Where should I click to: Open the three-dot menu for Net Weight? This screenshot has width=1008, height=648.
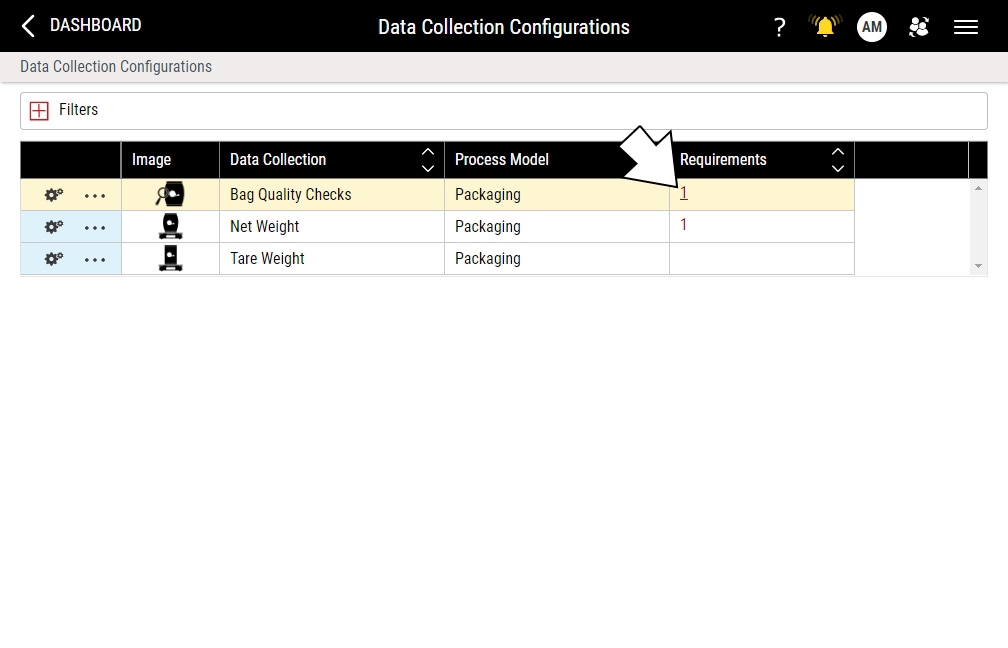95,227
